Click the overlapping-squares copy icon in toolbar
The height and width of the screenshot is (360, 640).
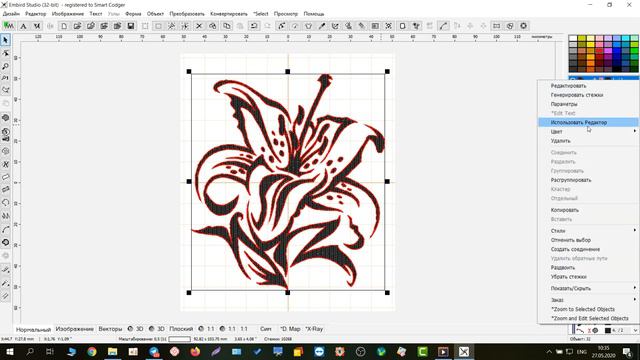227,26
